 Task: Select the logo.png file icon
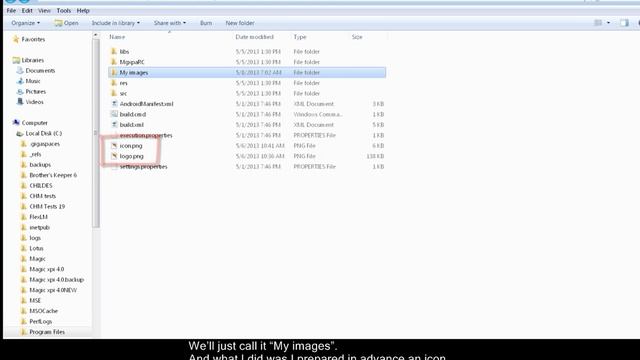pyautogui.click(x=114, y=156)
